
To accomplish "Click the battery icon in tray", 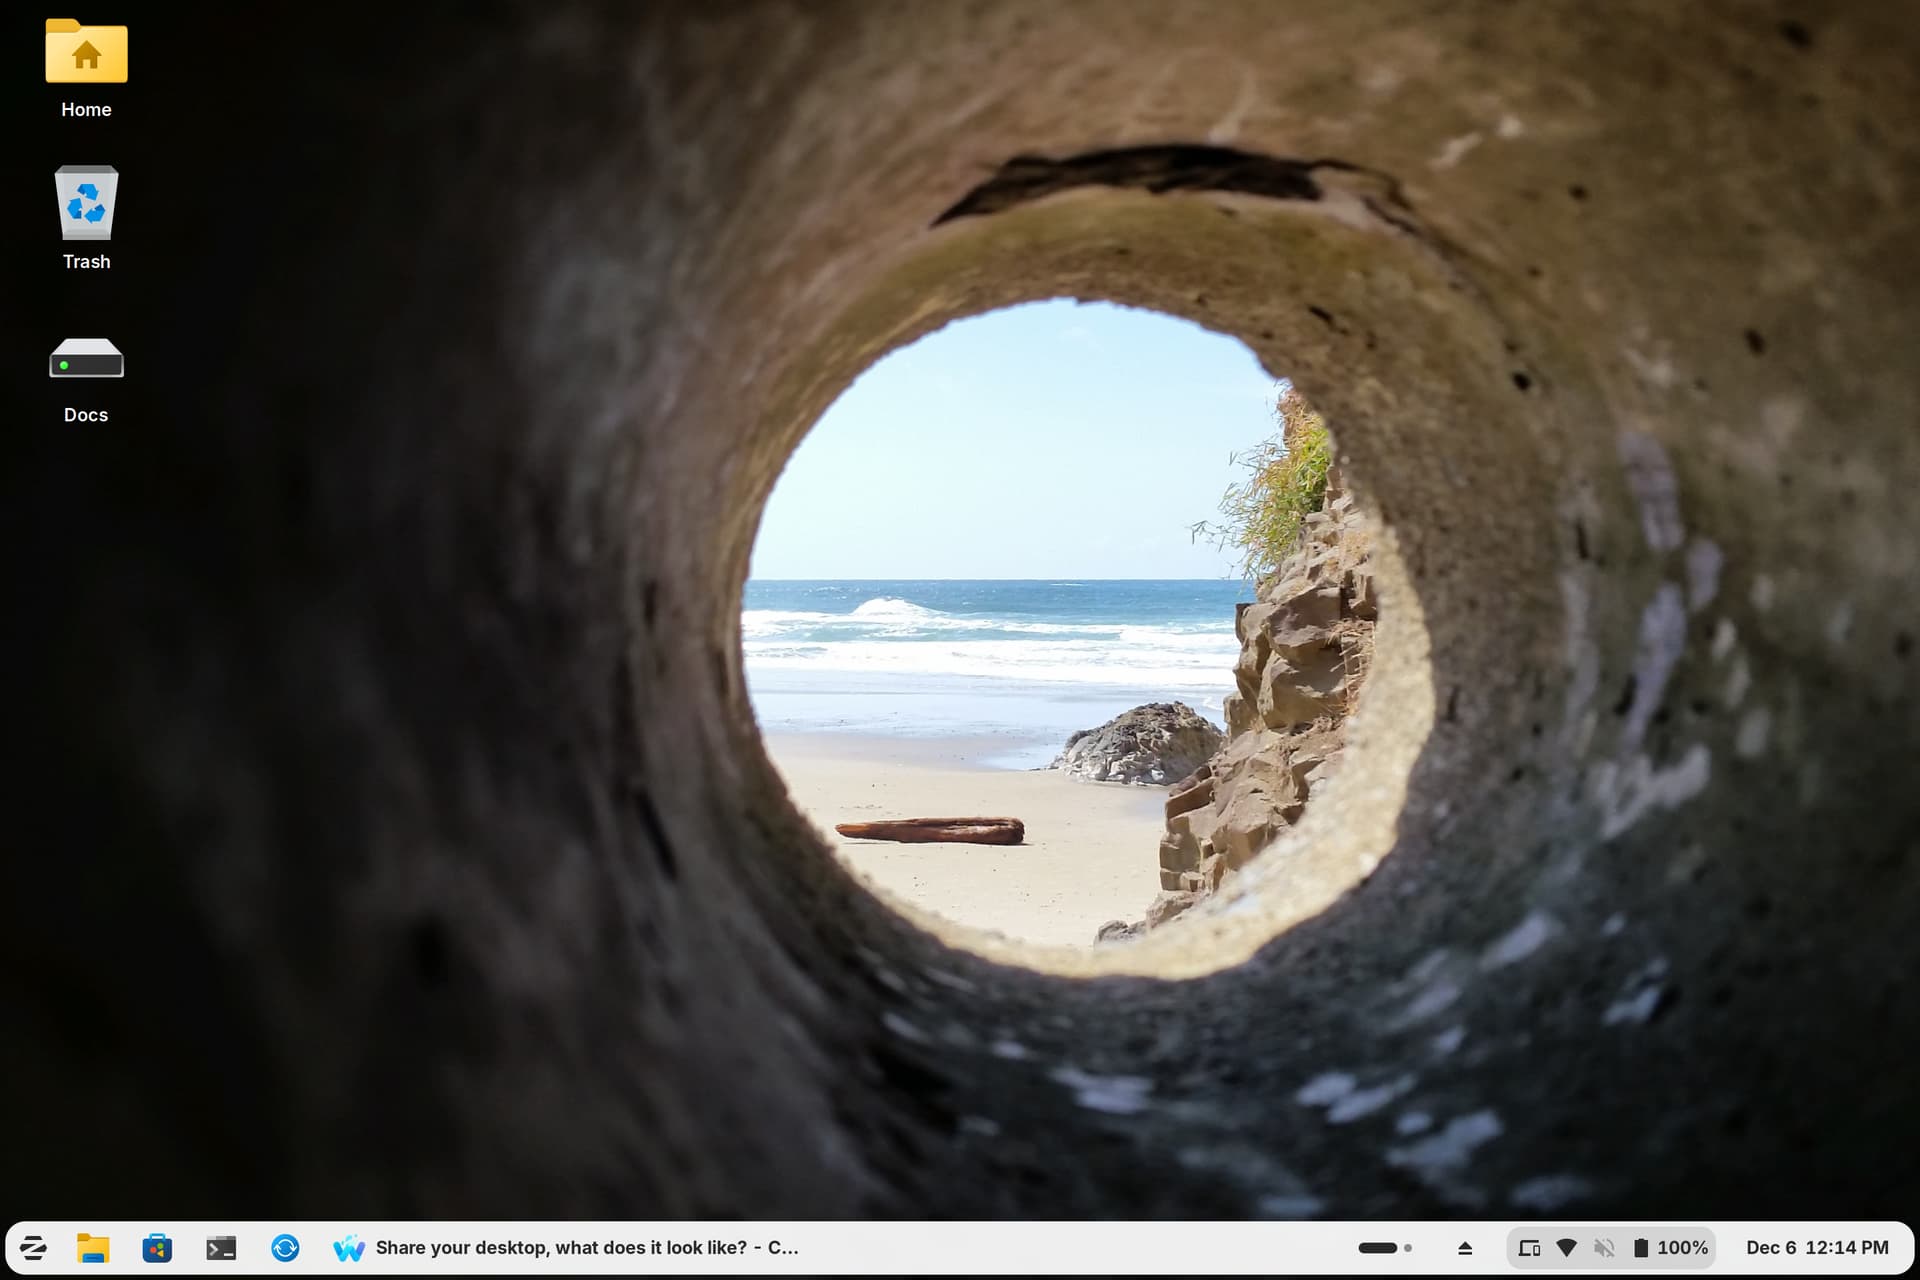I will tap(1641, 1247).
